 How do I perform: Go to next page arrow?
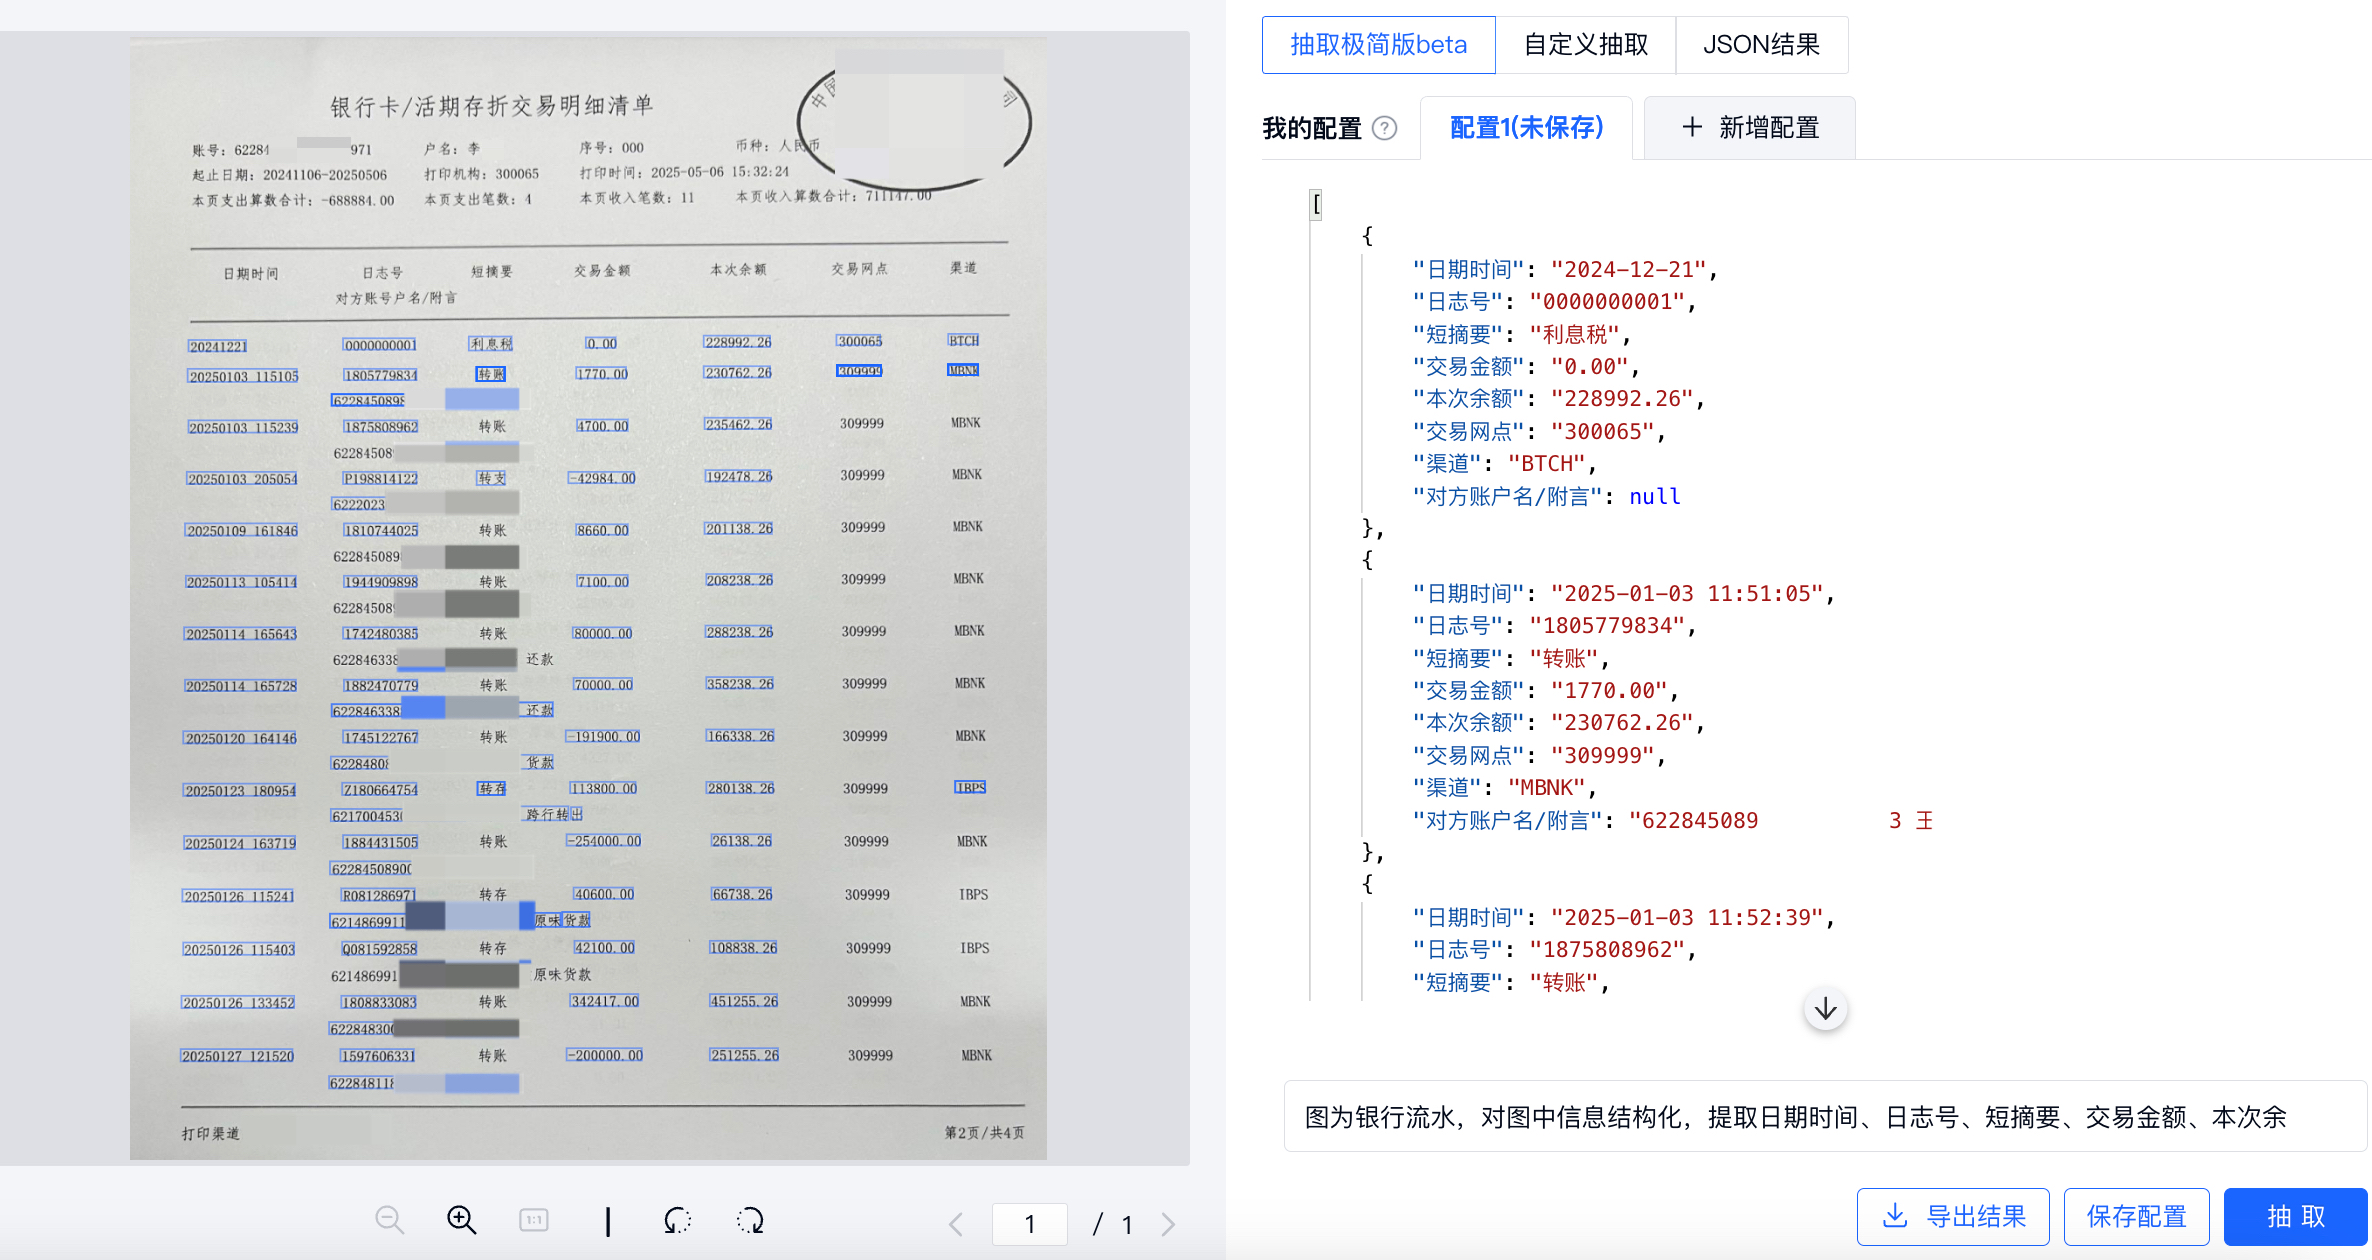pos(1168,1224)
